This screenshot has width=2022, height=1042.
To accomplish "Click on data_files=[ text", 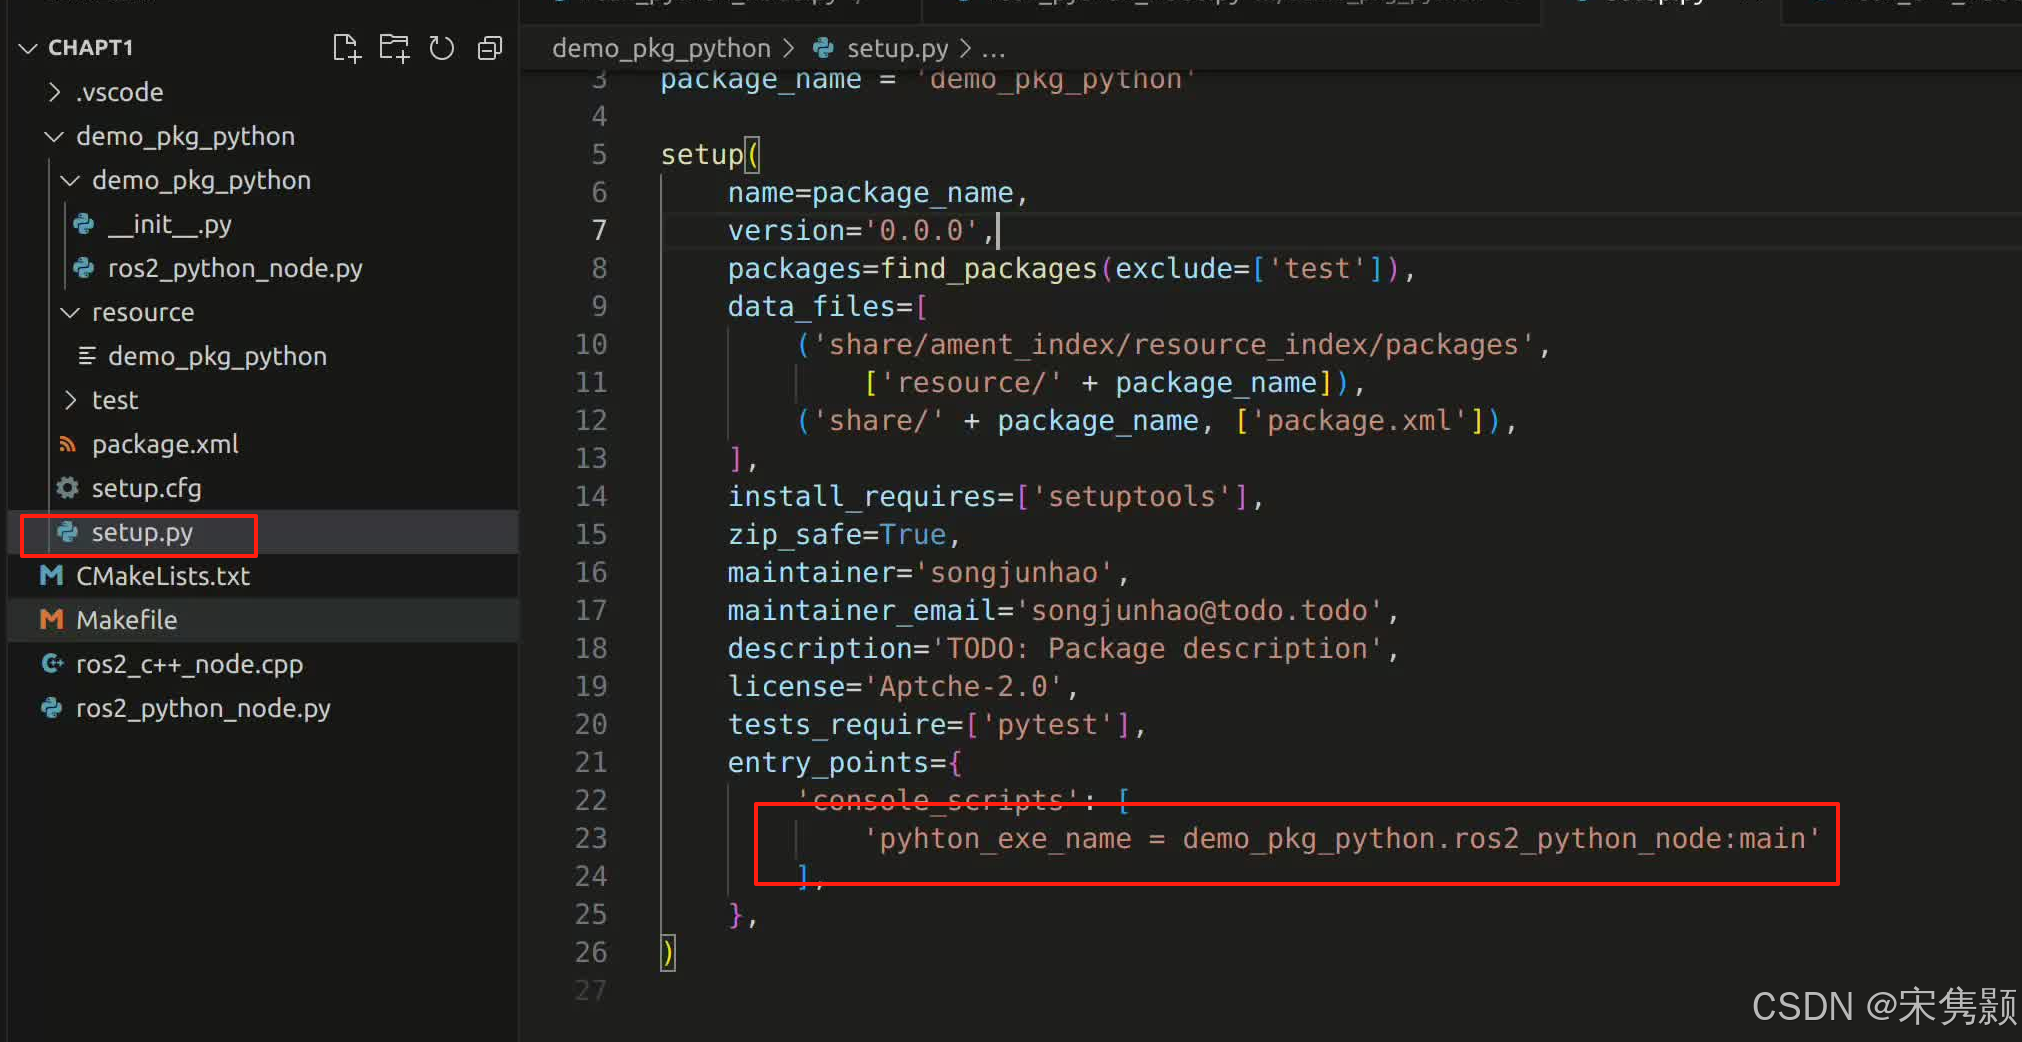I will coord(828,306).
